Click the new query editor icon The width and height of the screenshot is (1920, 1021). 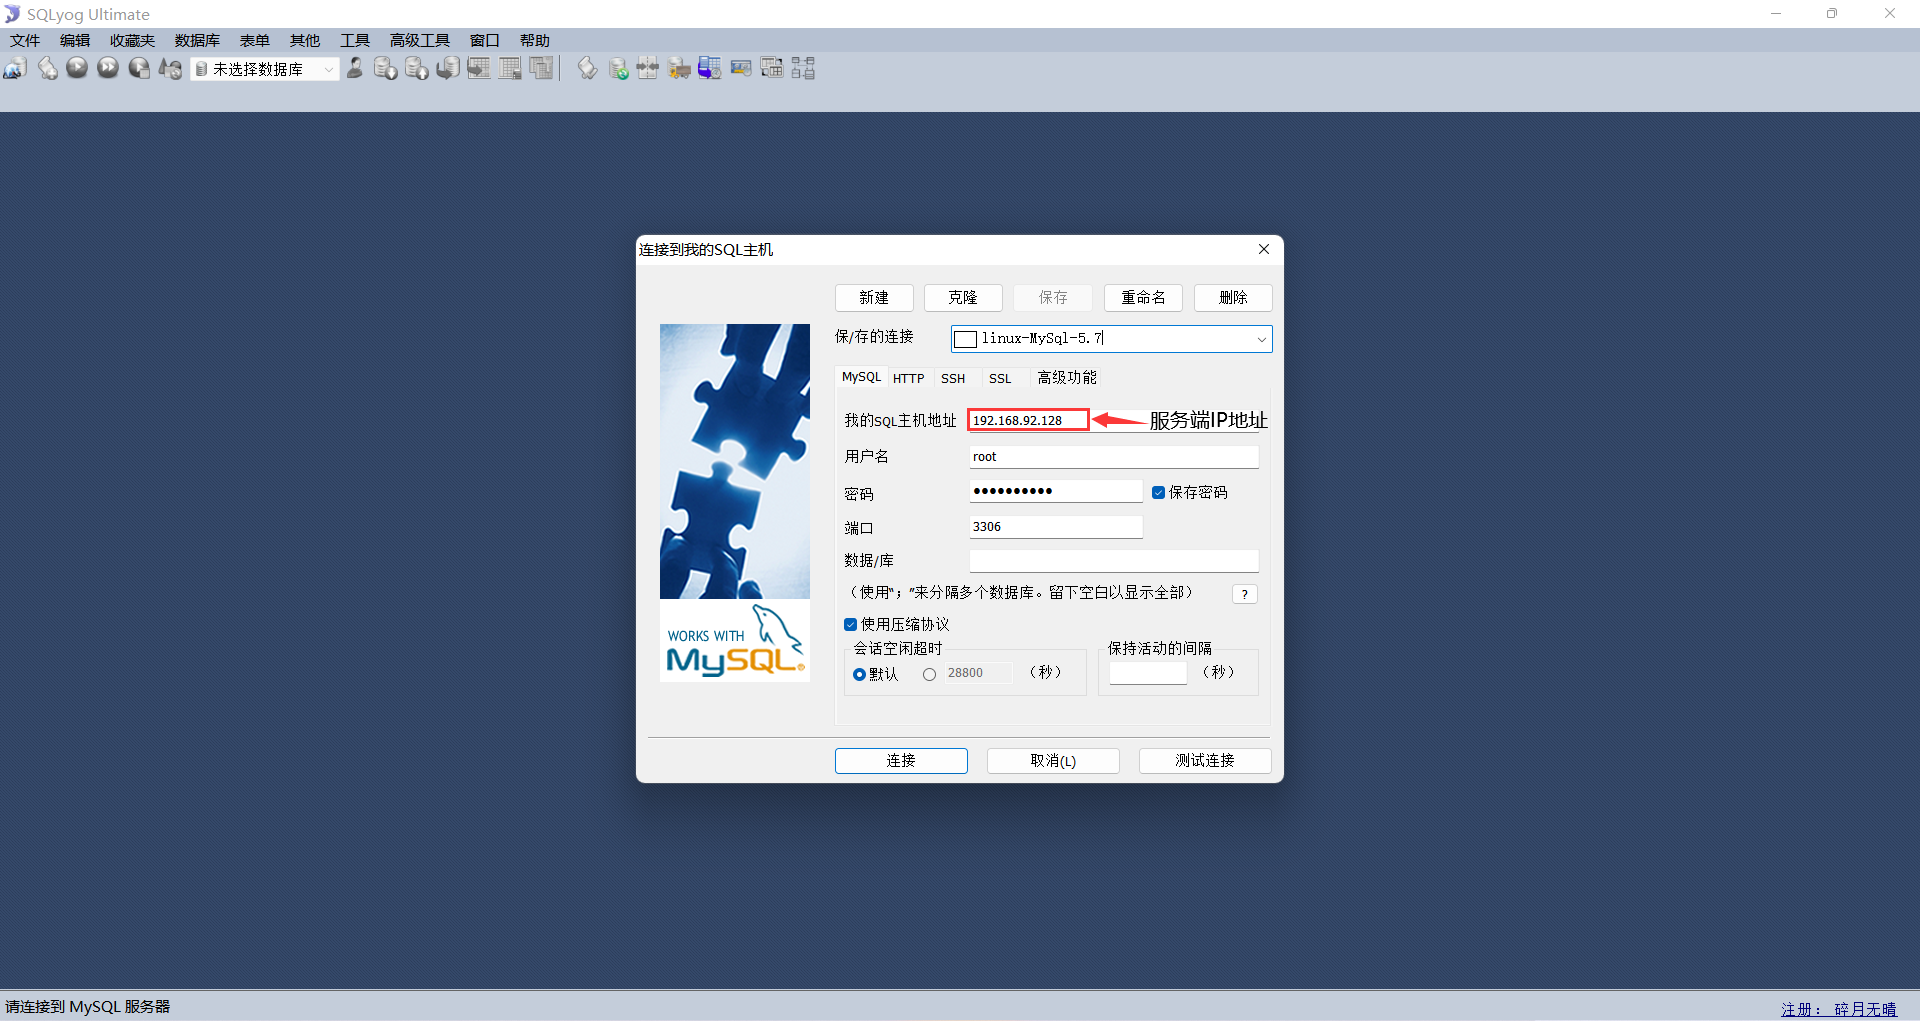(47, 68)
